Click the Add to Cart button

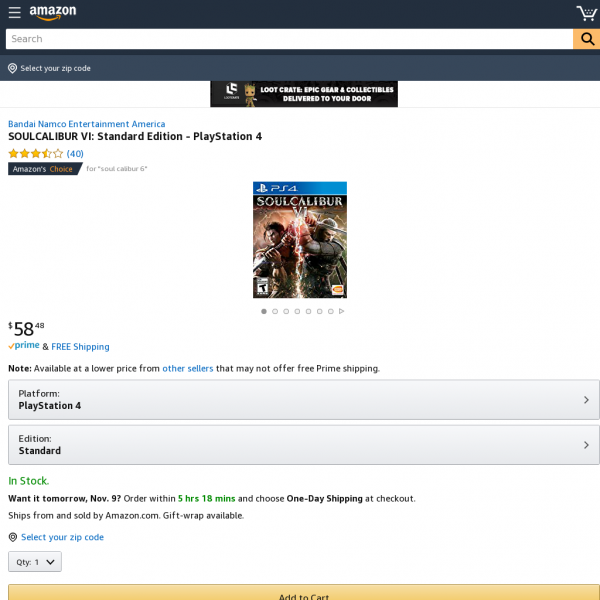(x=304, y=592)
